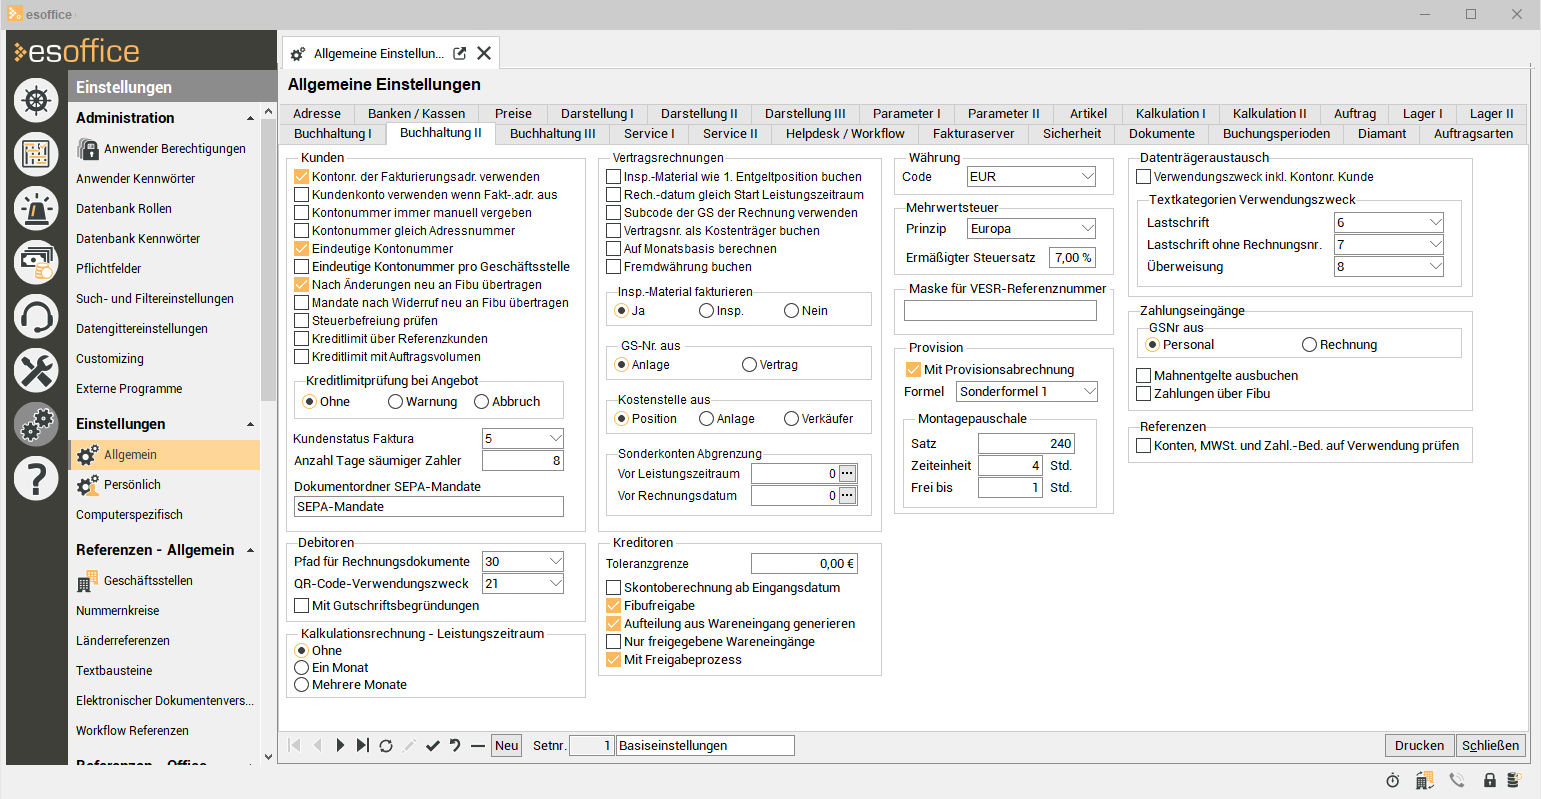Screen dimensions: 1541x799
Task: Delete record with the minus icon
Action: coord(478,745)
